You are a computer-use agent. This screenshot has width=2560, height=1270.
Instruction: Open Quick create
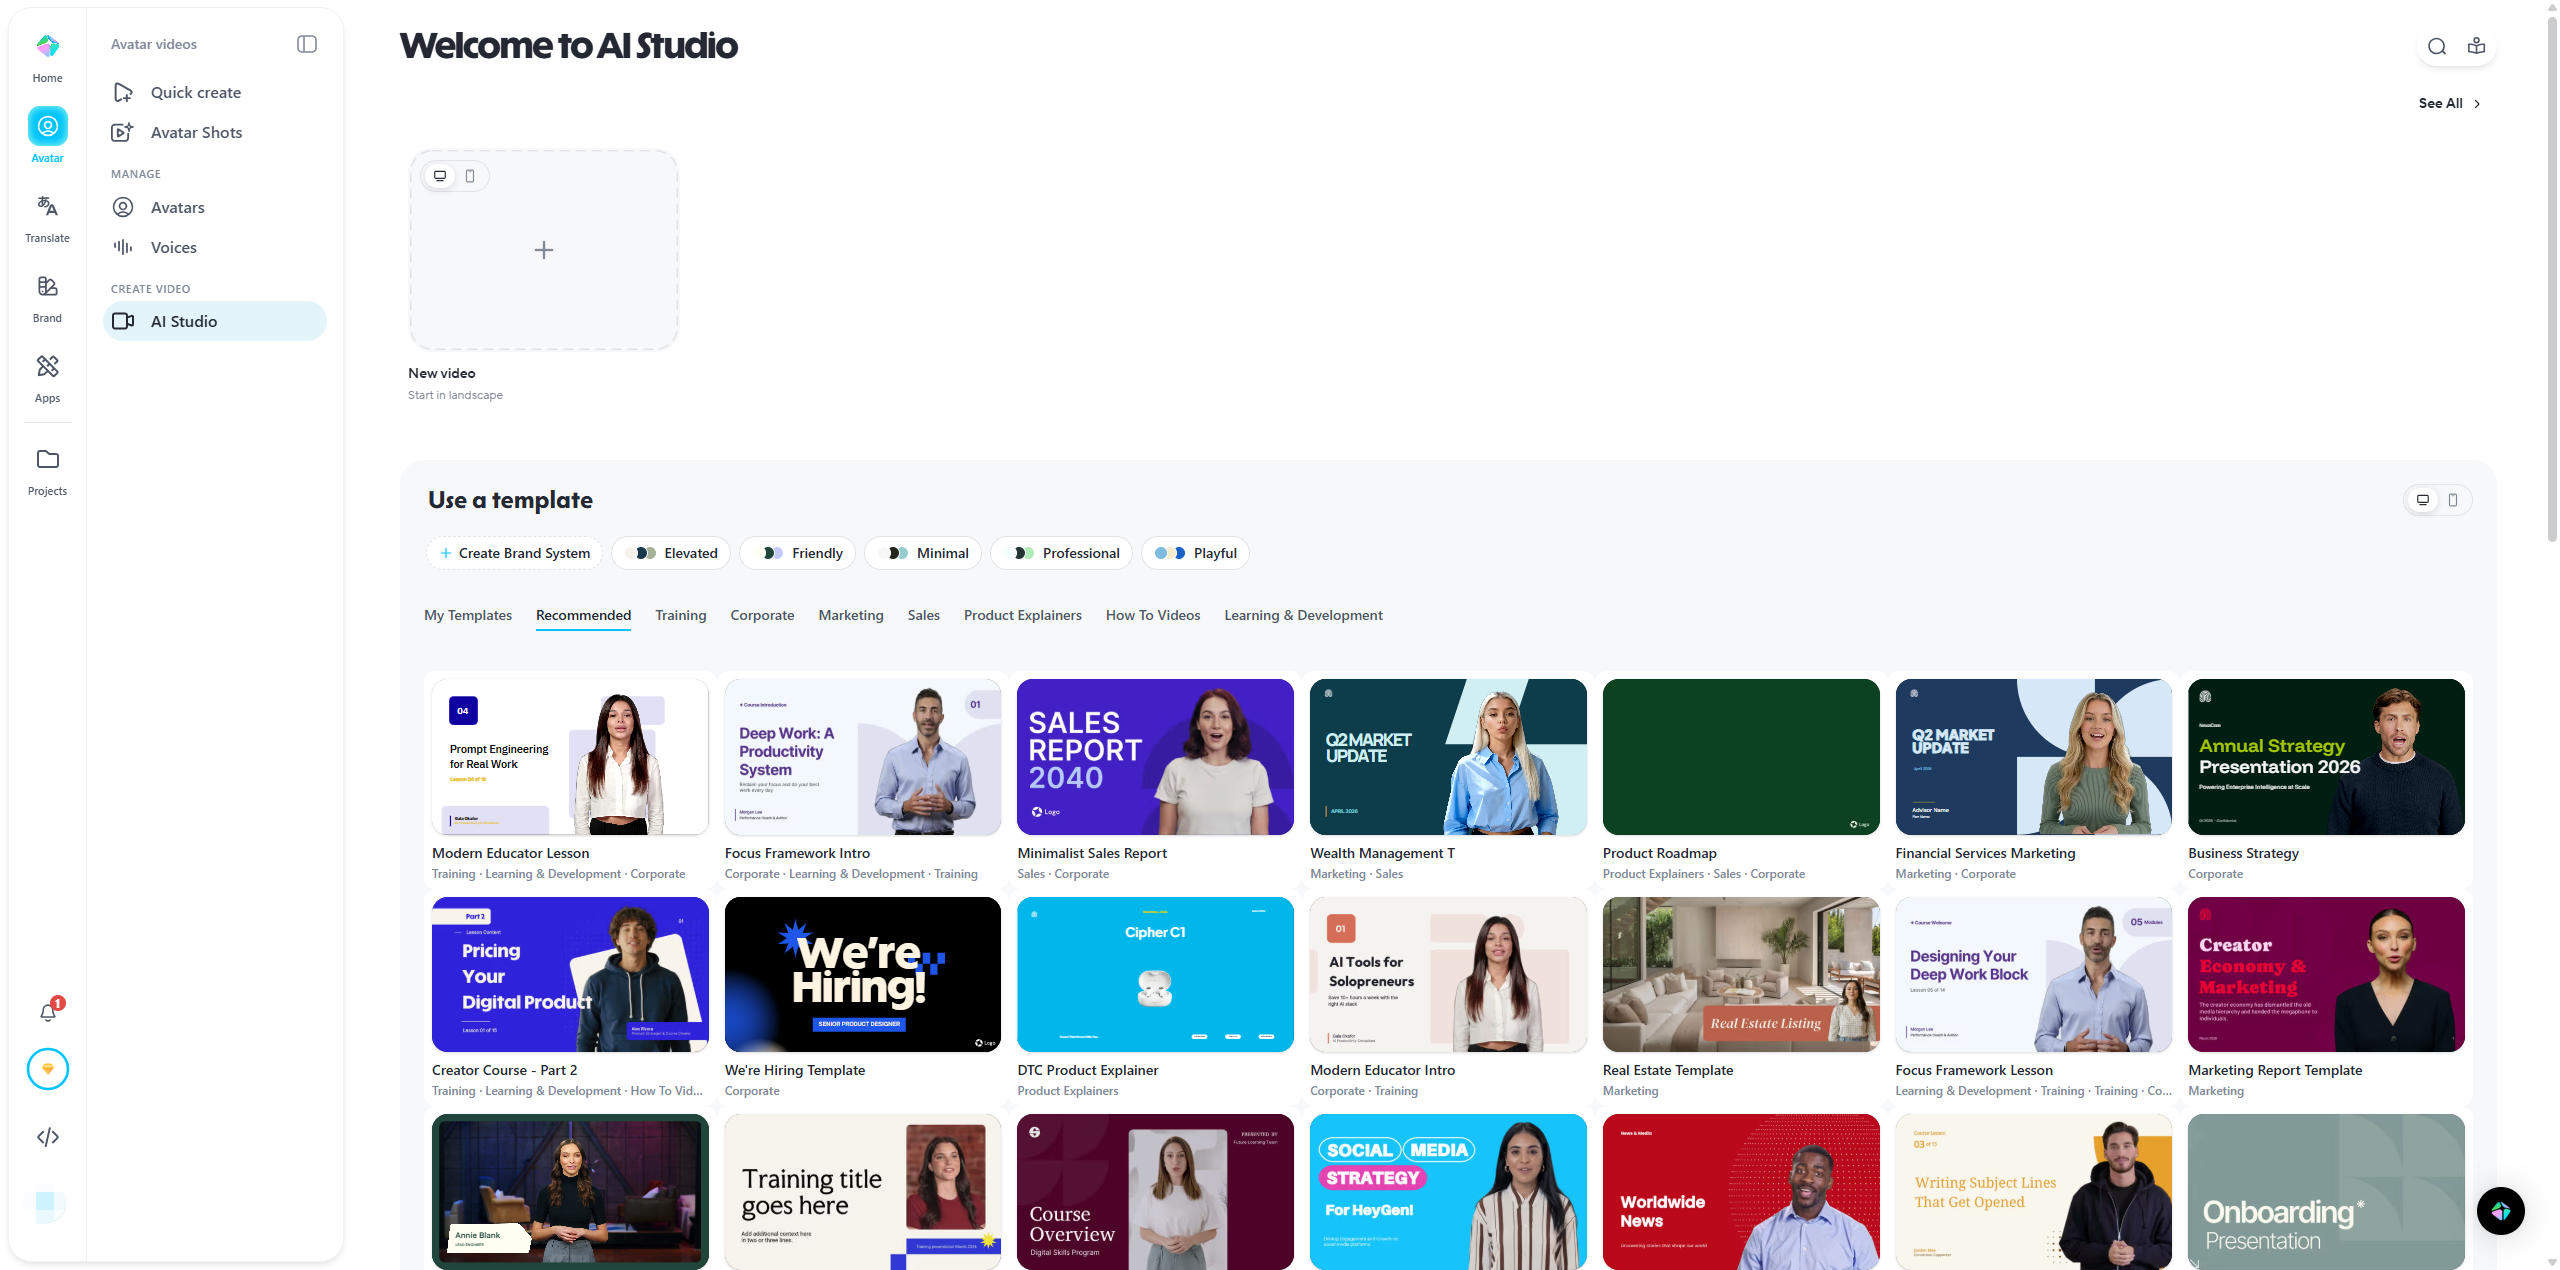click(215, 92)
